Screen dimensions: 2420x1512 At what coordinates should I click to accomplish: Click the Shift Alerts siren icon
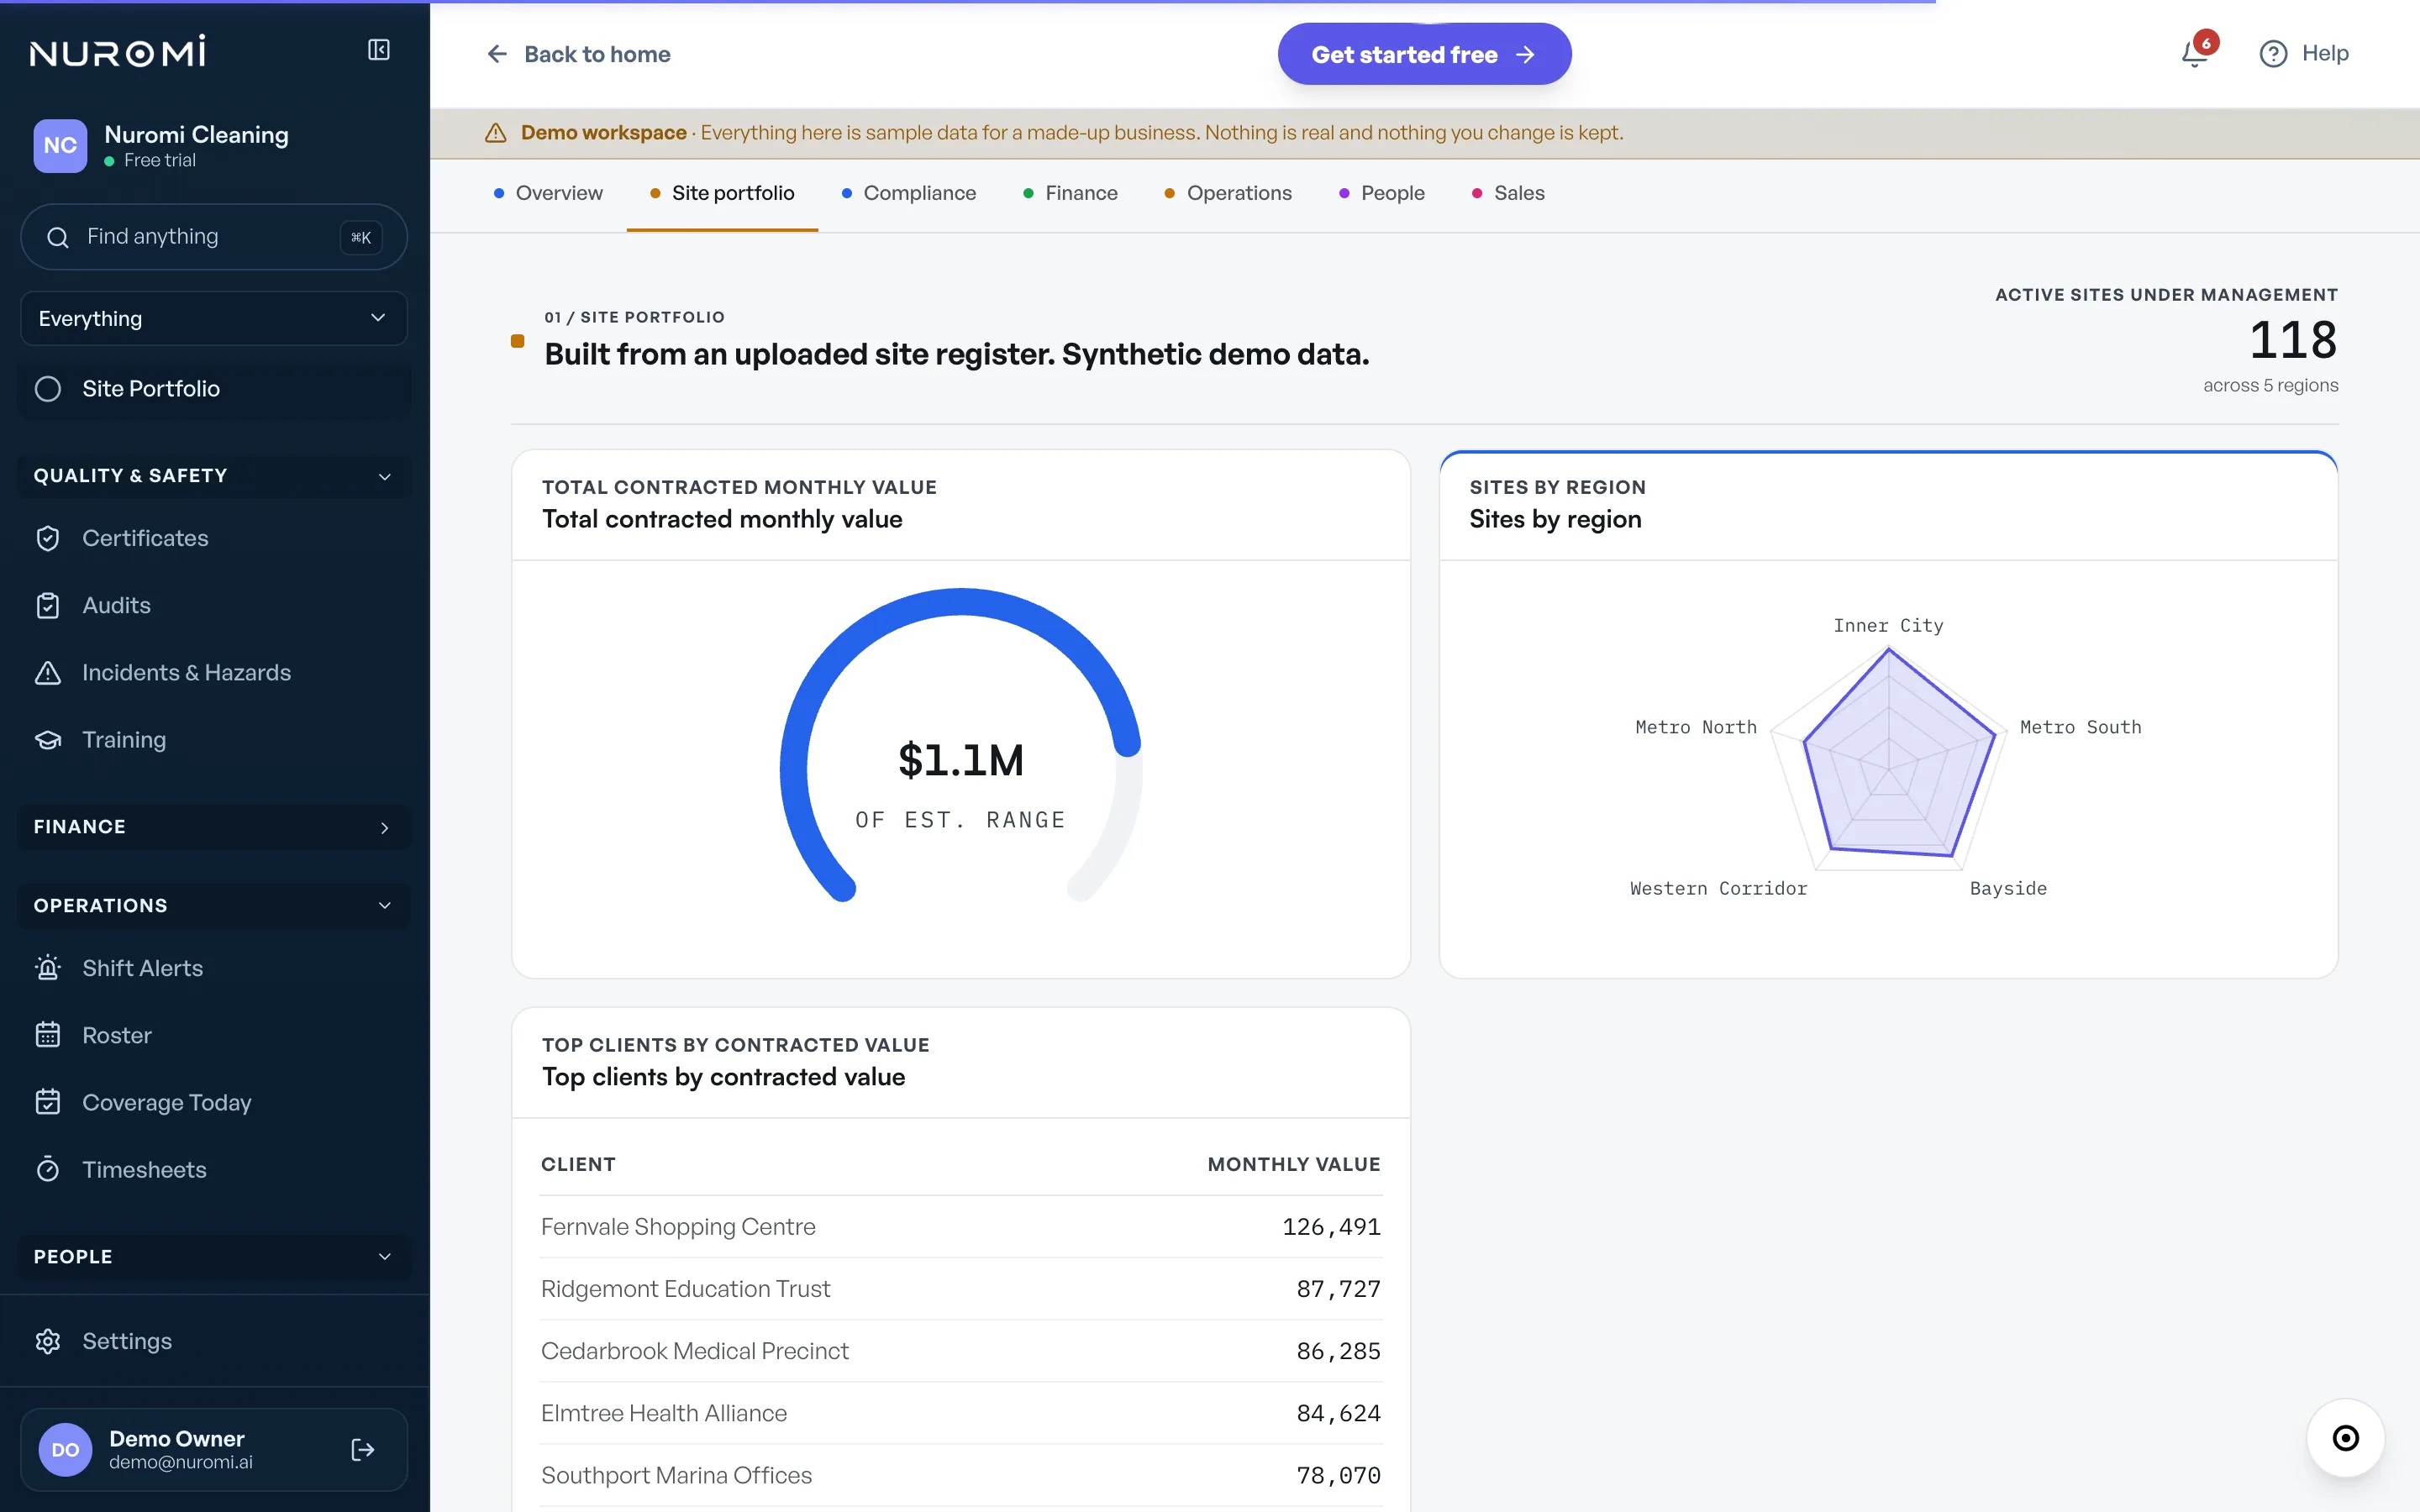click(x=48, y=968)
